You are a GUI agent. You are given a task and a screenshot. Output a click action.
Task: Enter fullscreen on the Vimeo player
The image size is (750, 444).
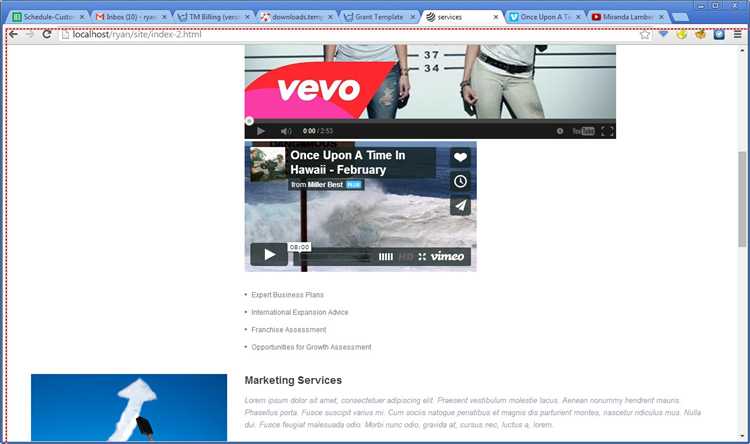(x=422, y=257)
